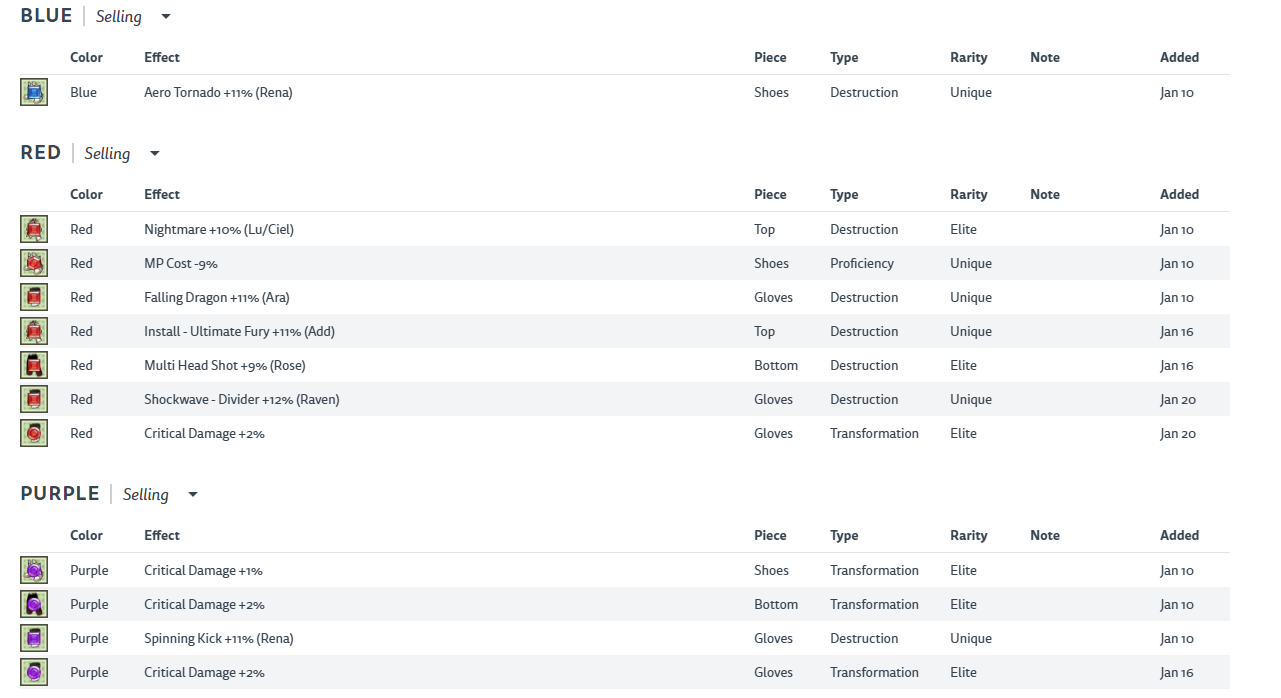Click the blue shoes icon for Aero Tornado

coord(34,92)
